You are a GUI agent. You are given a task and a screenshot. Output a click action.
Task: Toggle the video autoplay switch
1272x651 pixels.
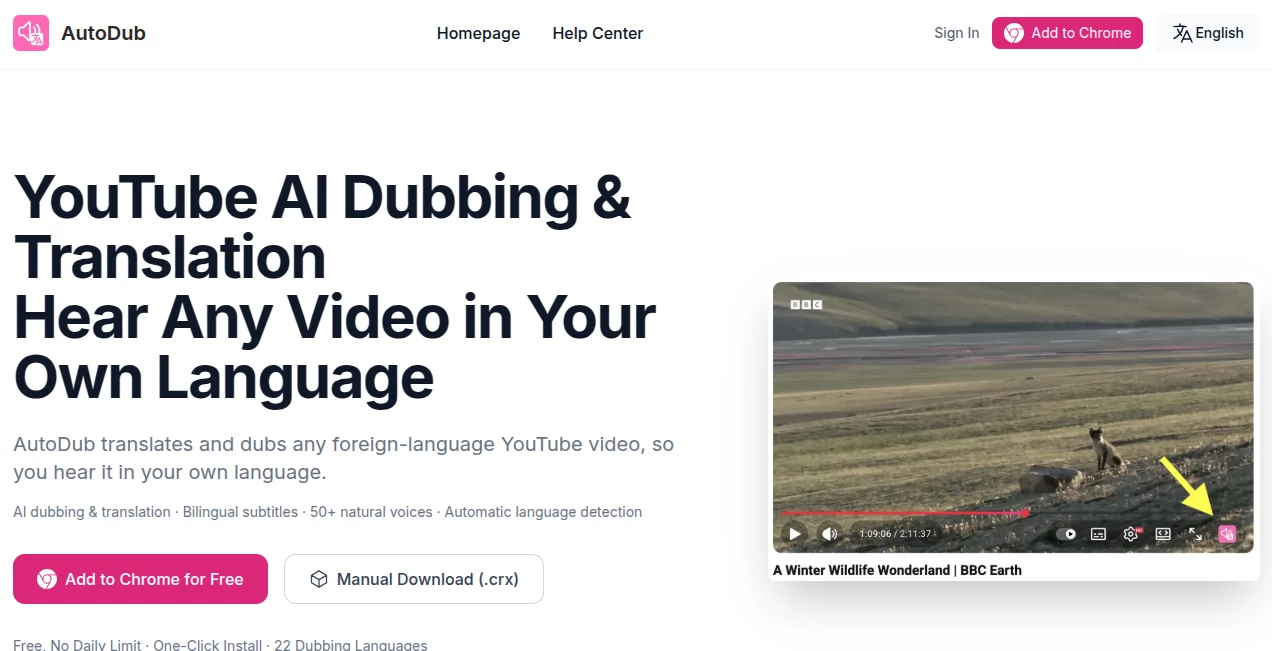coord(1066,534)
